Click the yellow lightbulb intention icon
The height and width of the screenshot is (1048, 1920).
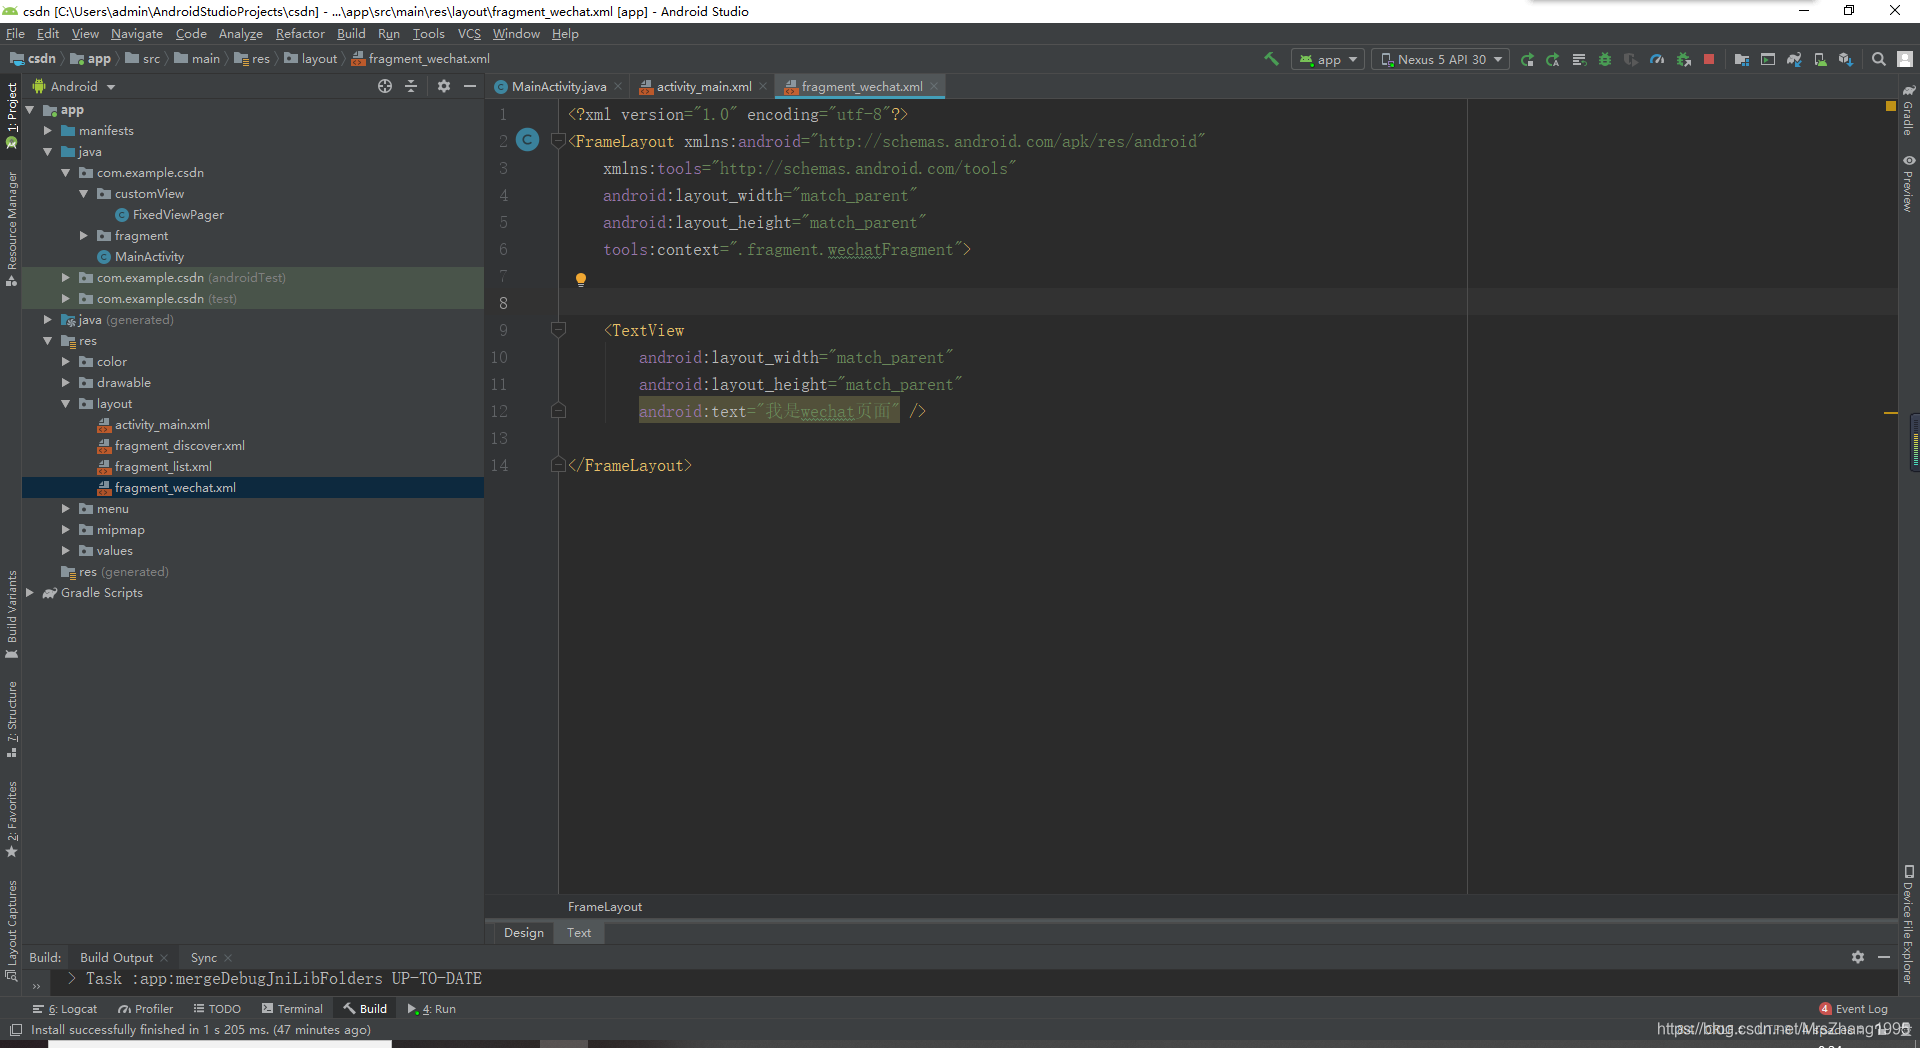581,280
